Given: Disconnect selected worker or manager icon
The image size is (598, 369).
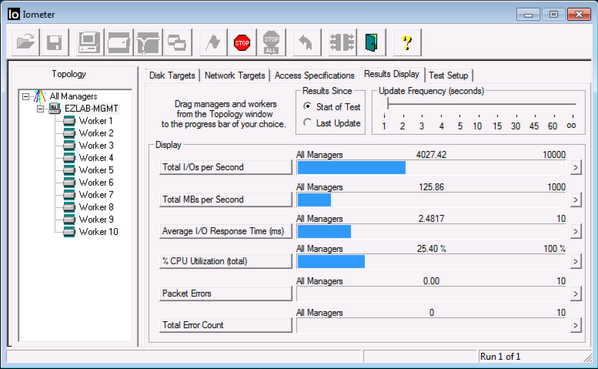Looking at the screenshot, I should tap(342, 42).
